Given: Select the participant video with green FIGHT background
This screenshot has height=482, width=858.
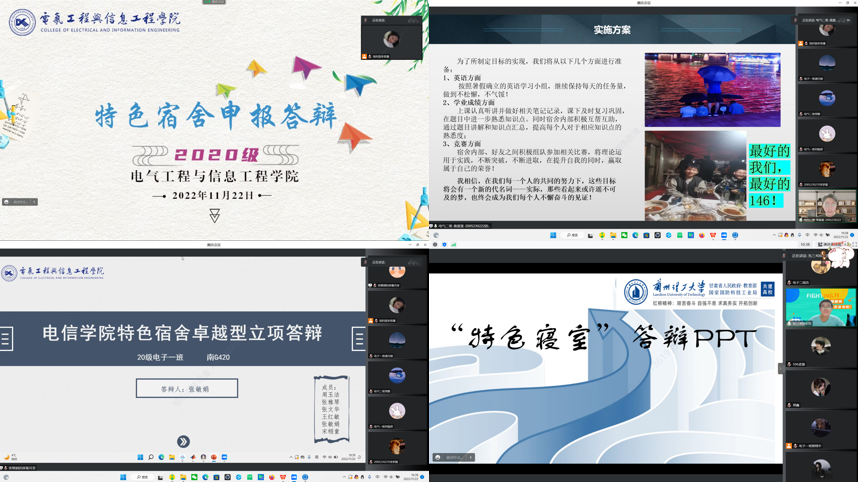Looking at the screenshot, I should 826,308.
